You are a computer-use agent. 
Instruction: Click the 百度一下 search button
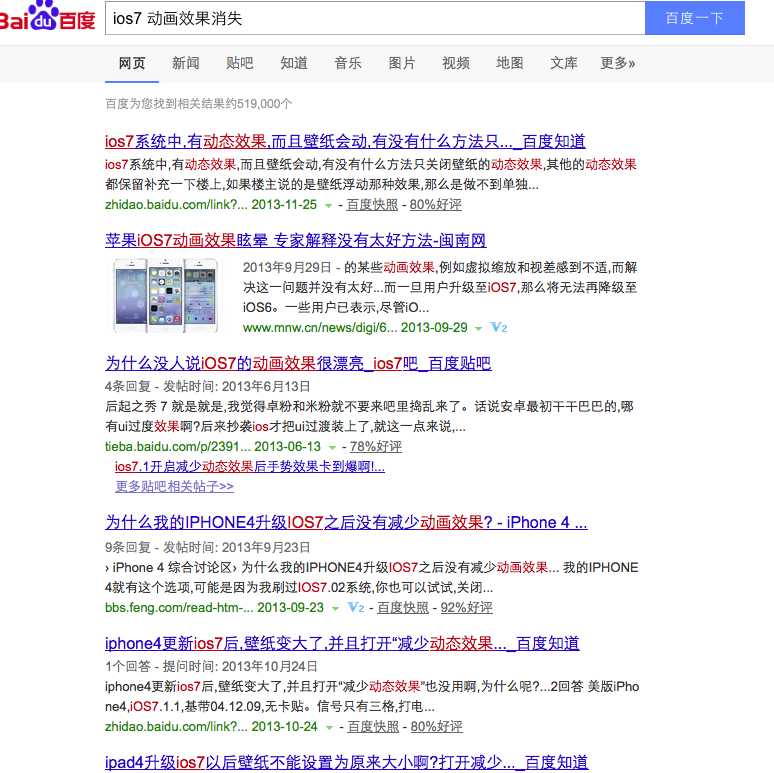[695, 18]
